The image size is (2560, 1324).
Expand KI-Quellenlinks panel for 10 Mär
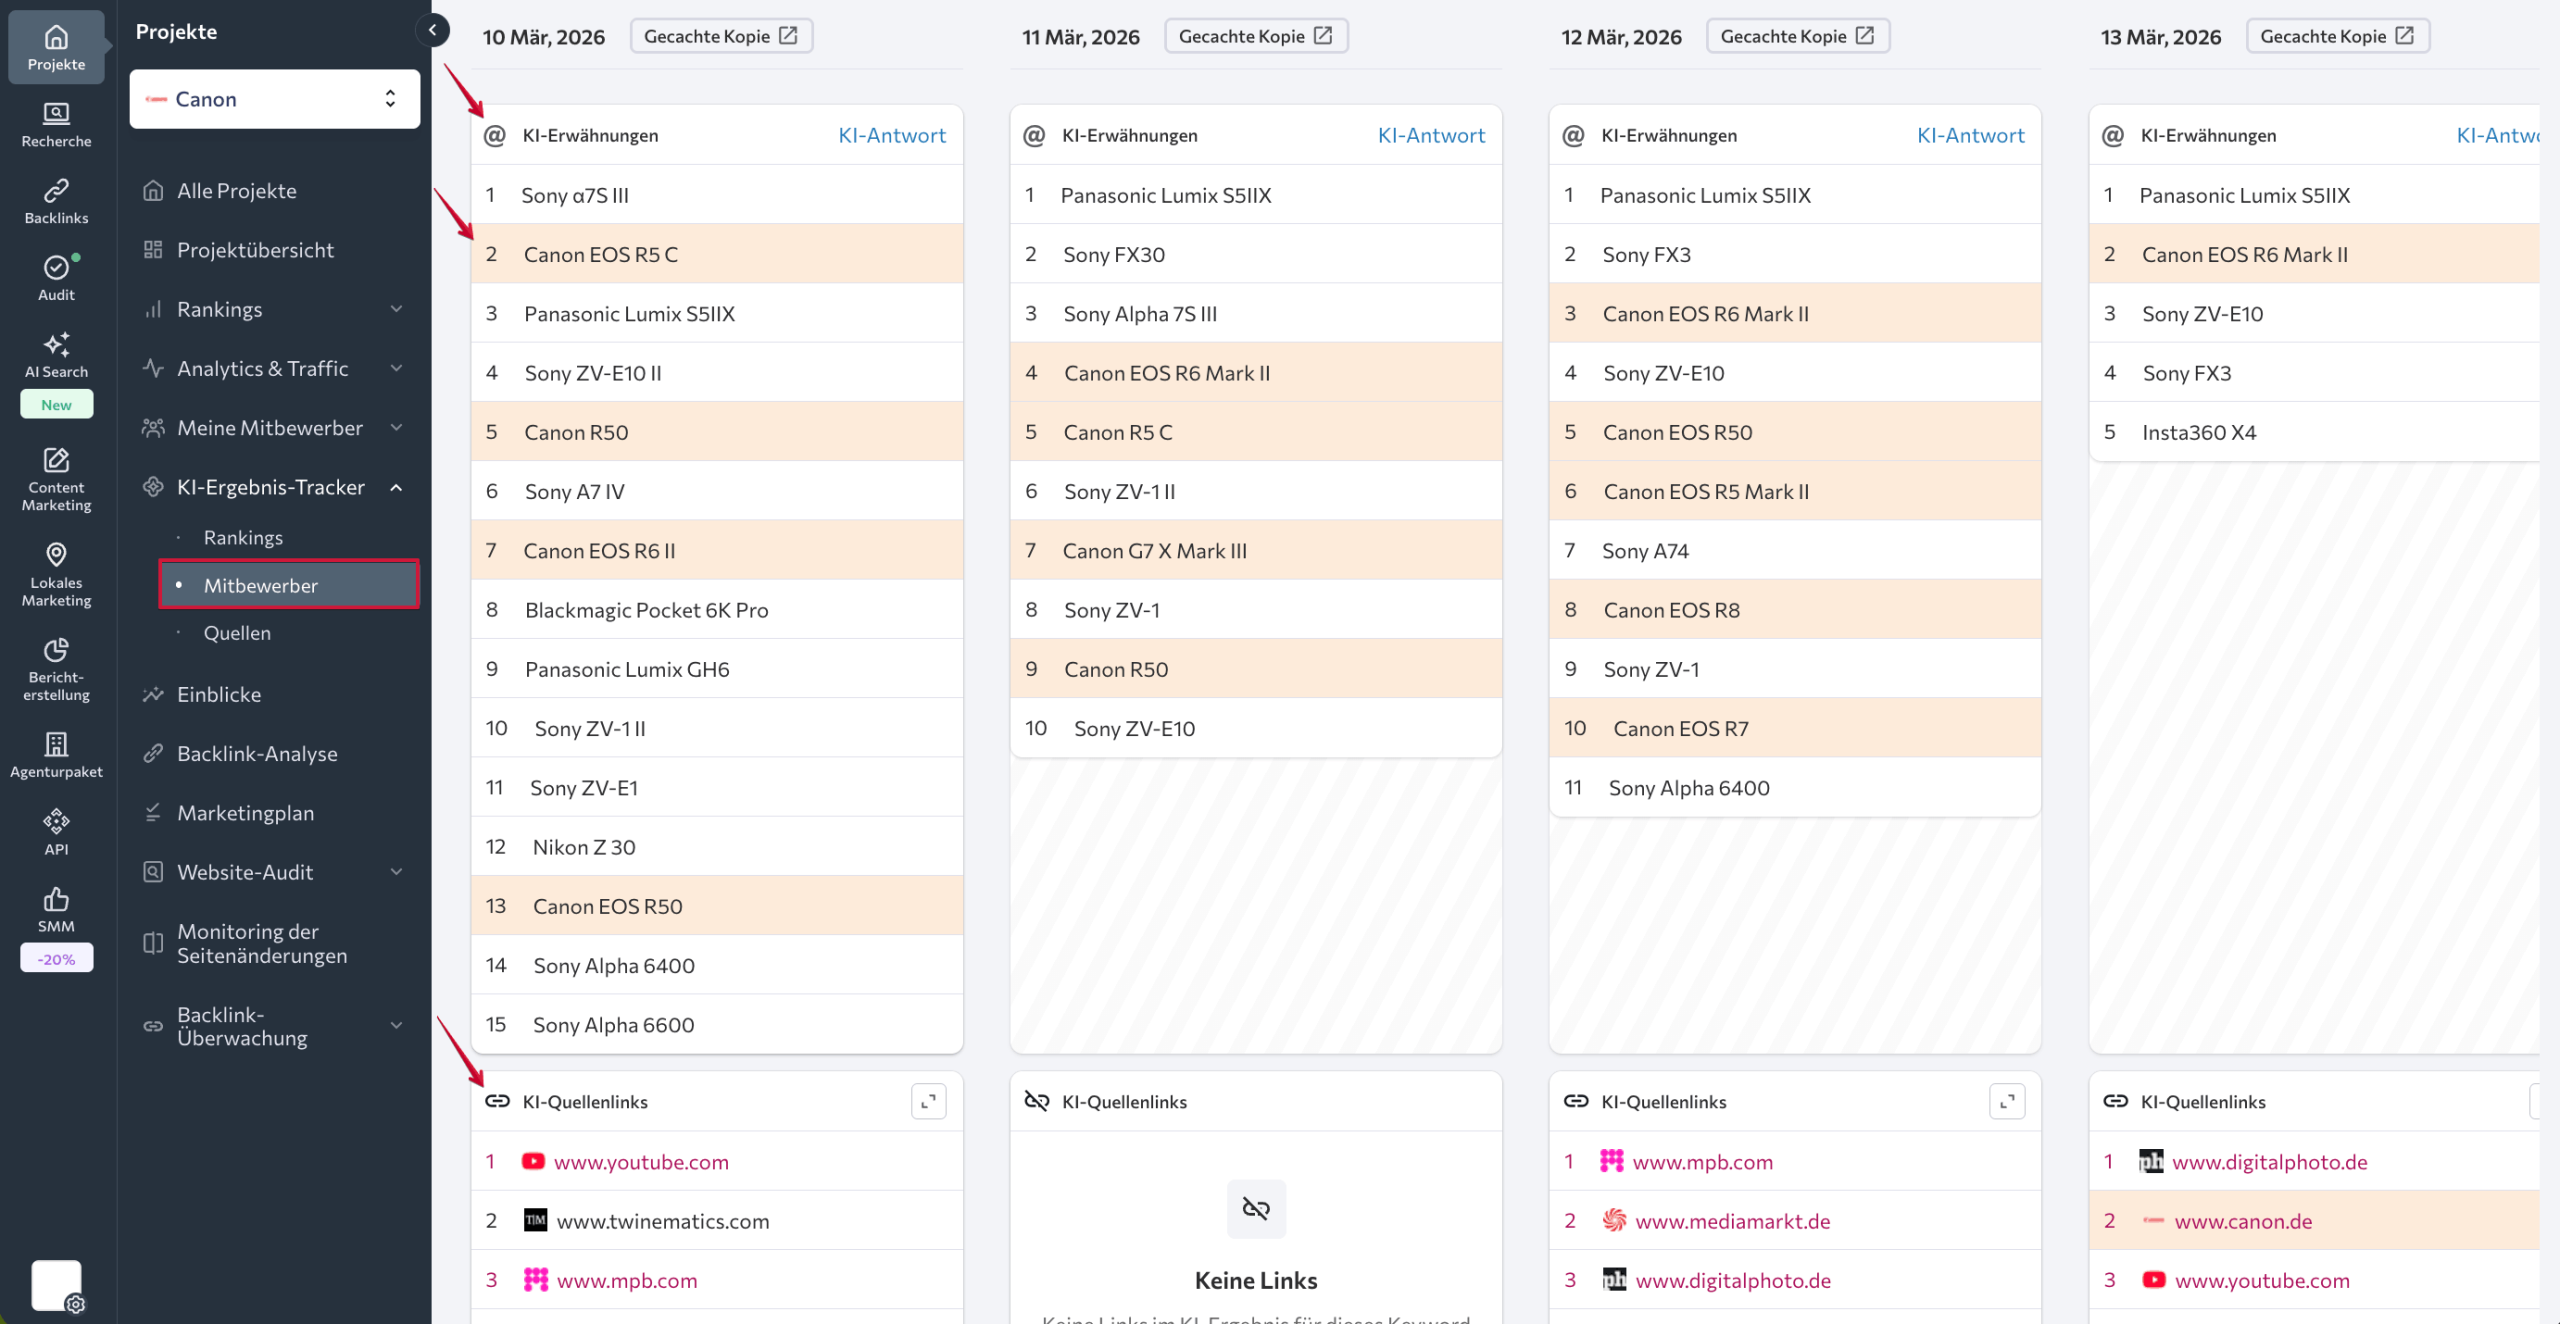928,1101
